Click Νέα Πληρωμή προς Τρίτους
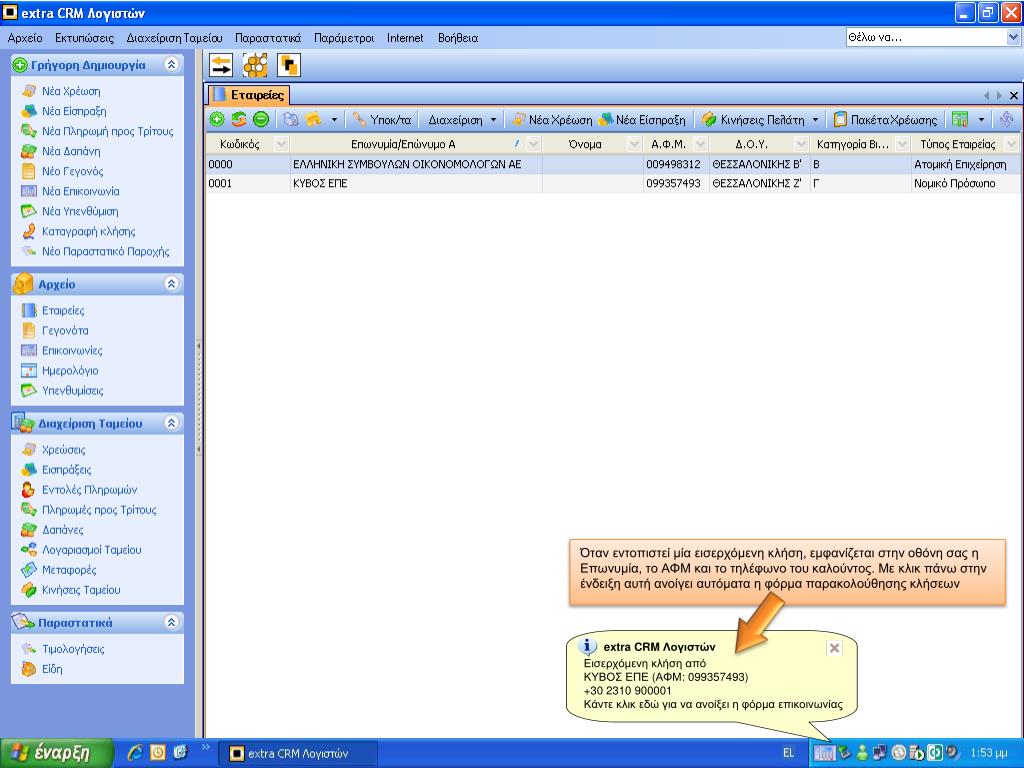Screen dimensions: 1024x768 107,131
